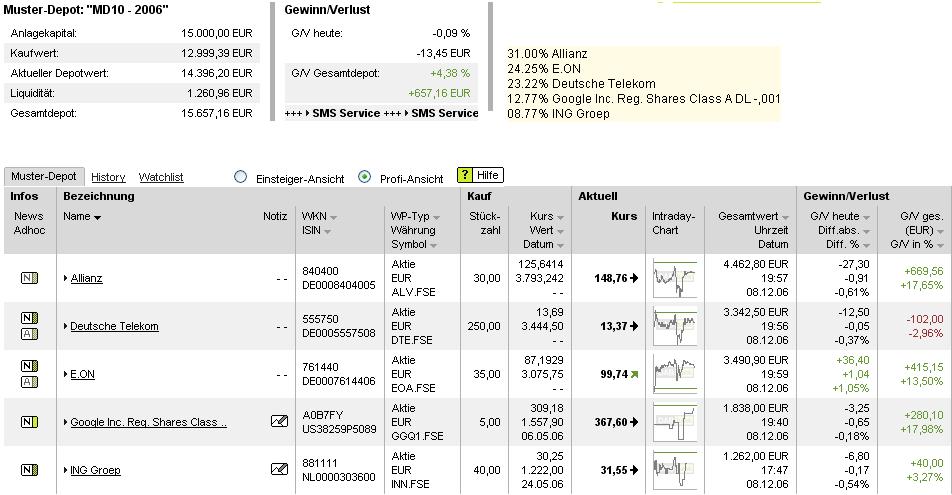Screen dimensions: 952x495
Task: Open Allianz stock link
Action: tap(86, 278)
